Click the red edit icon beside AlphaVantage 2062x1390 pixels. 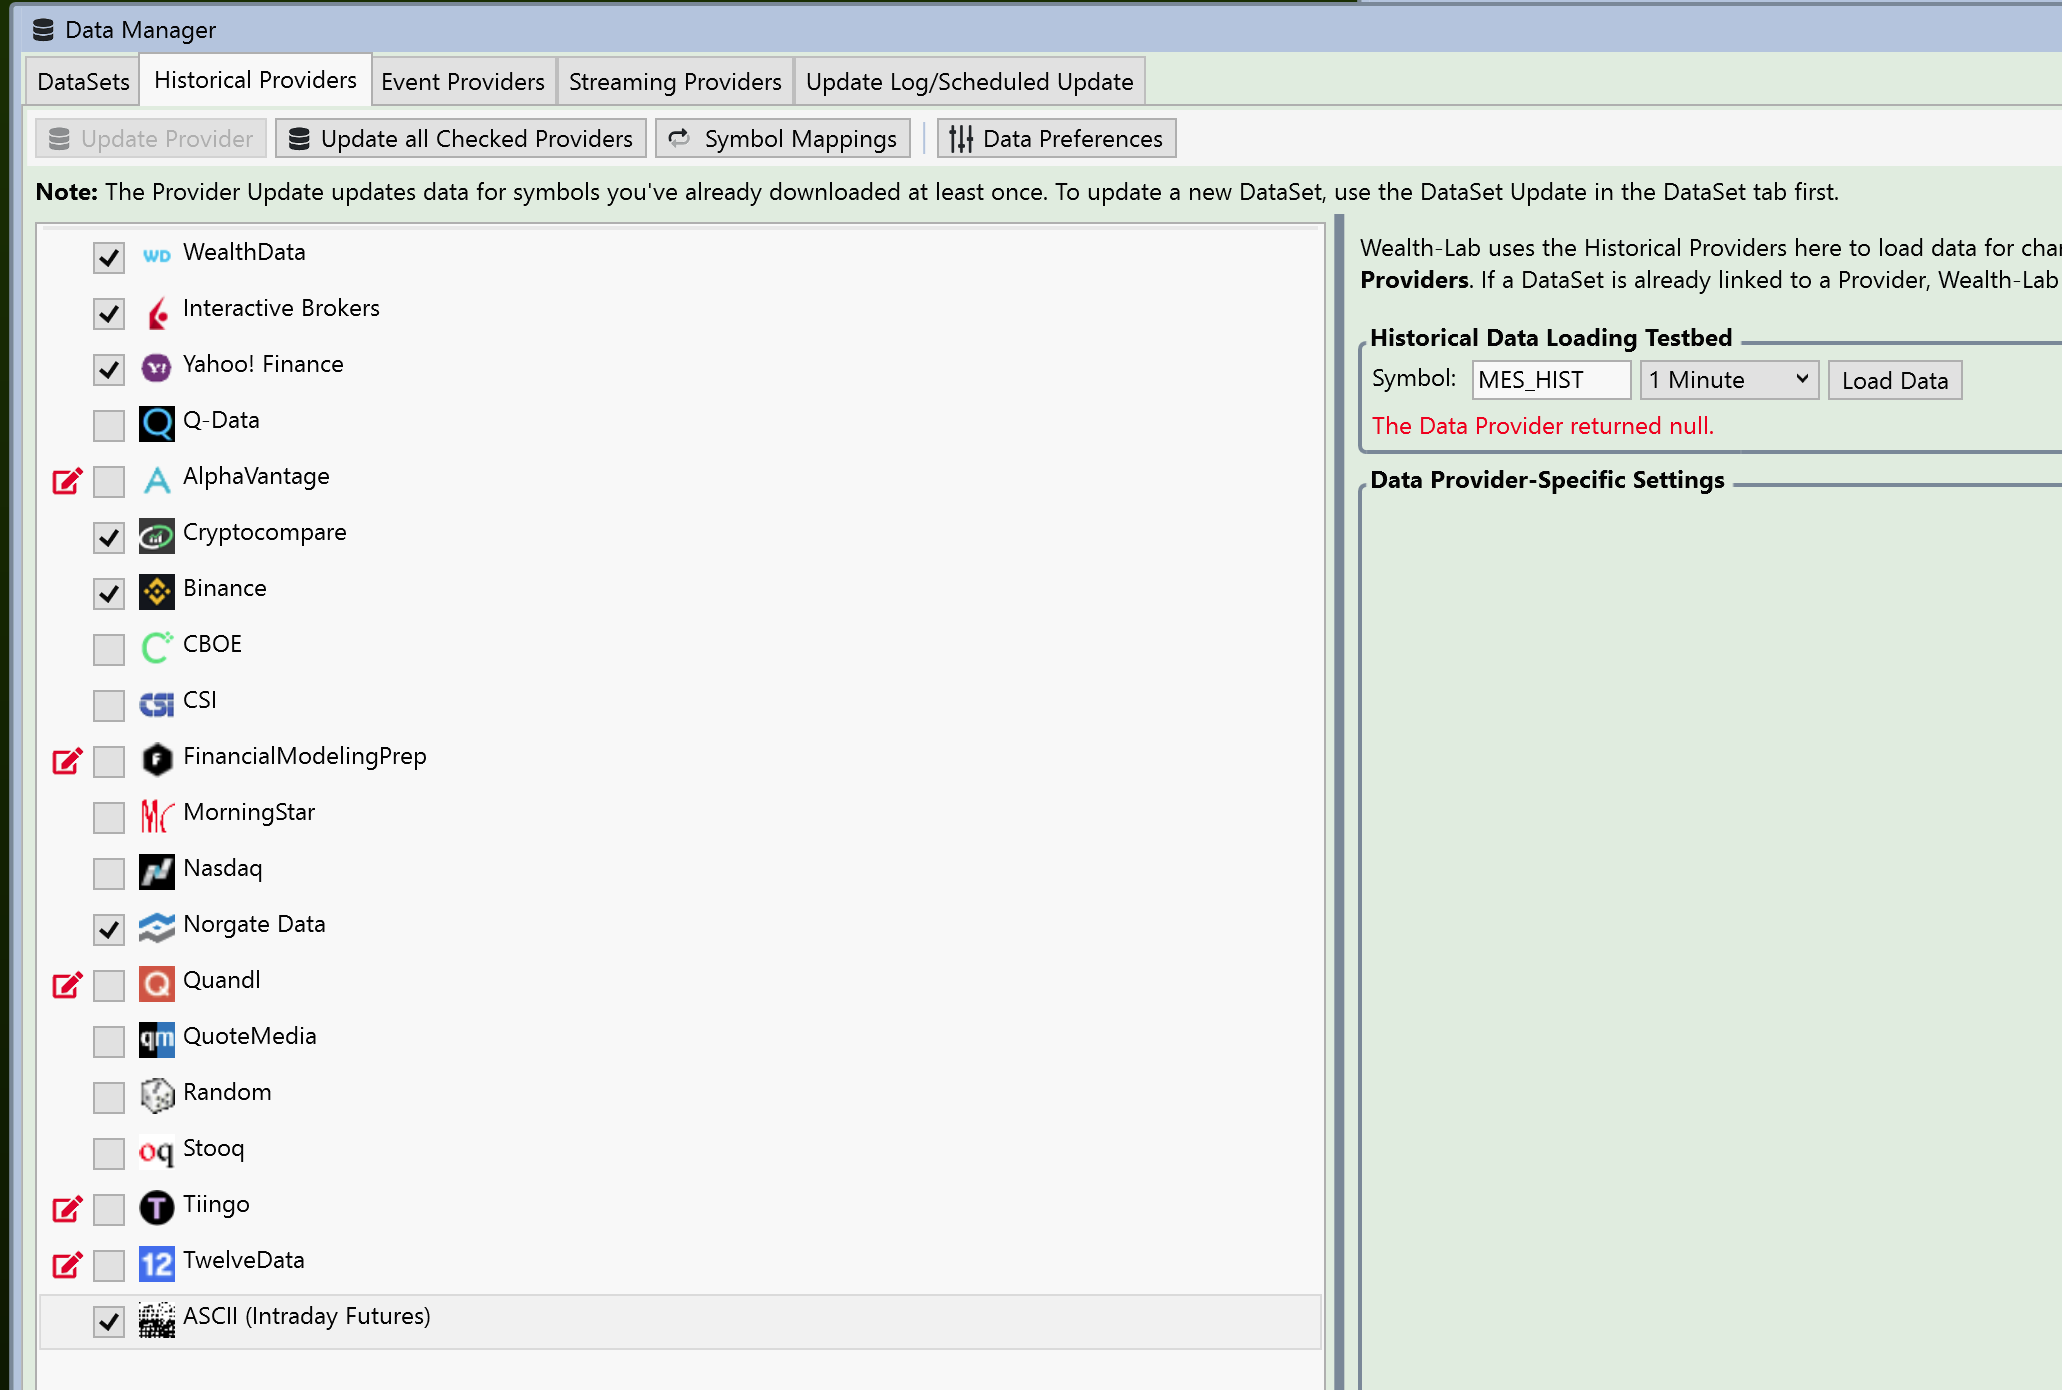(67, 481)
